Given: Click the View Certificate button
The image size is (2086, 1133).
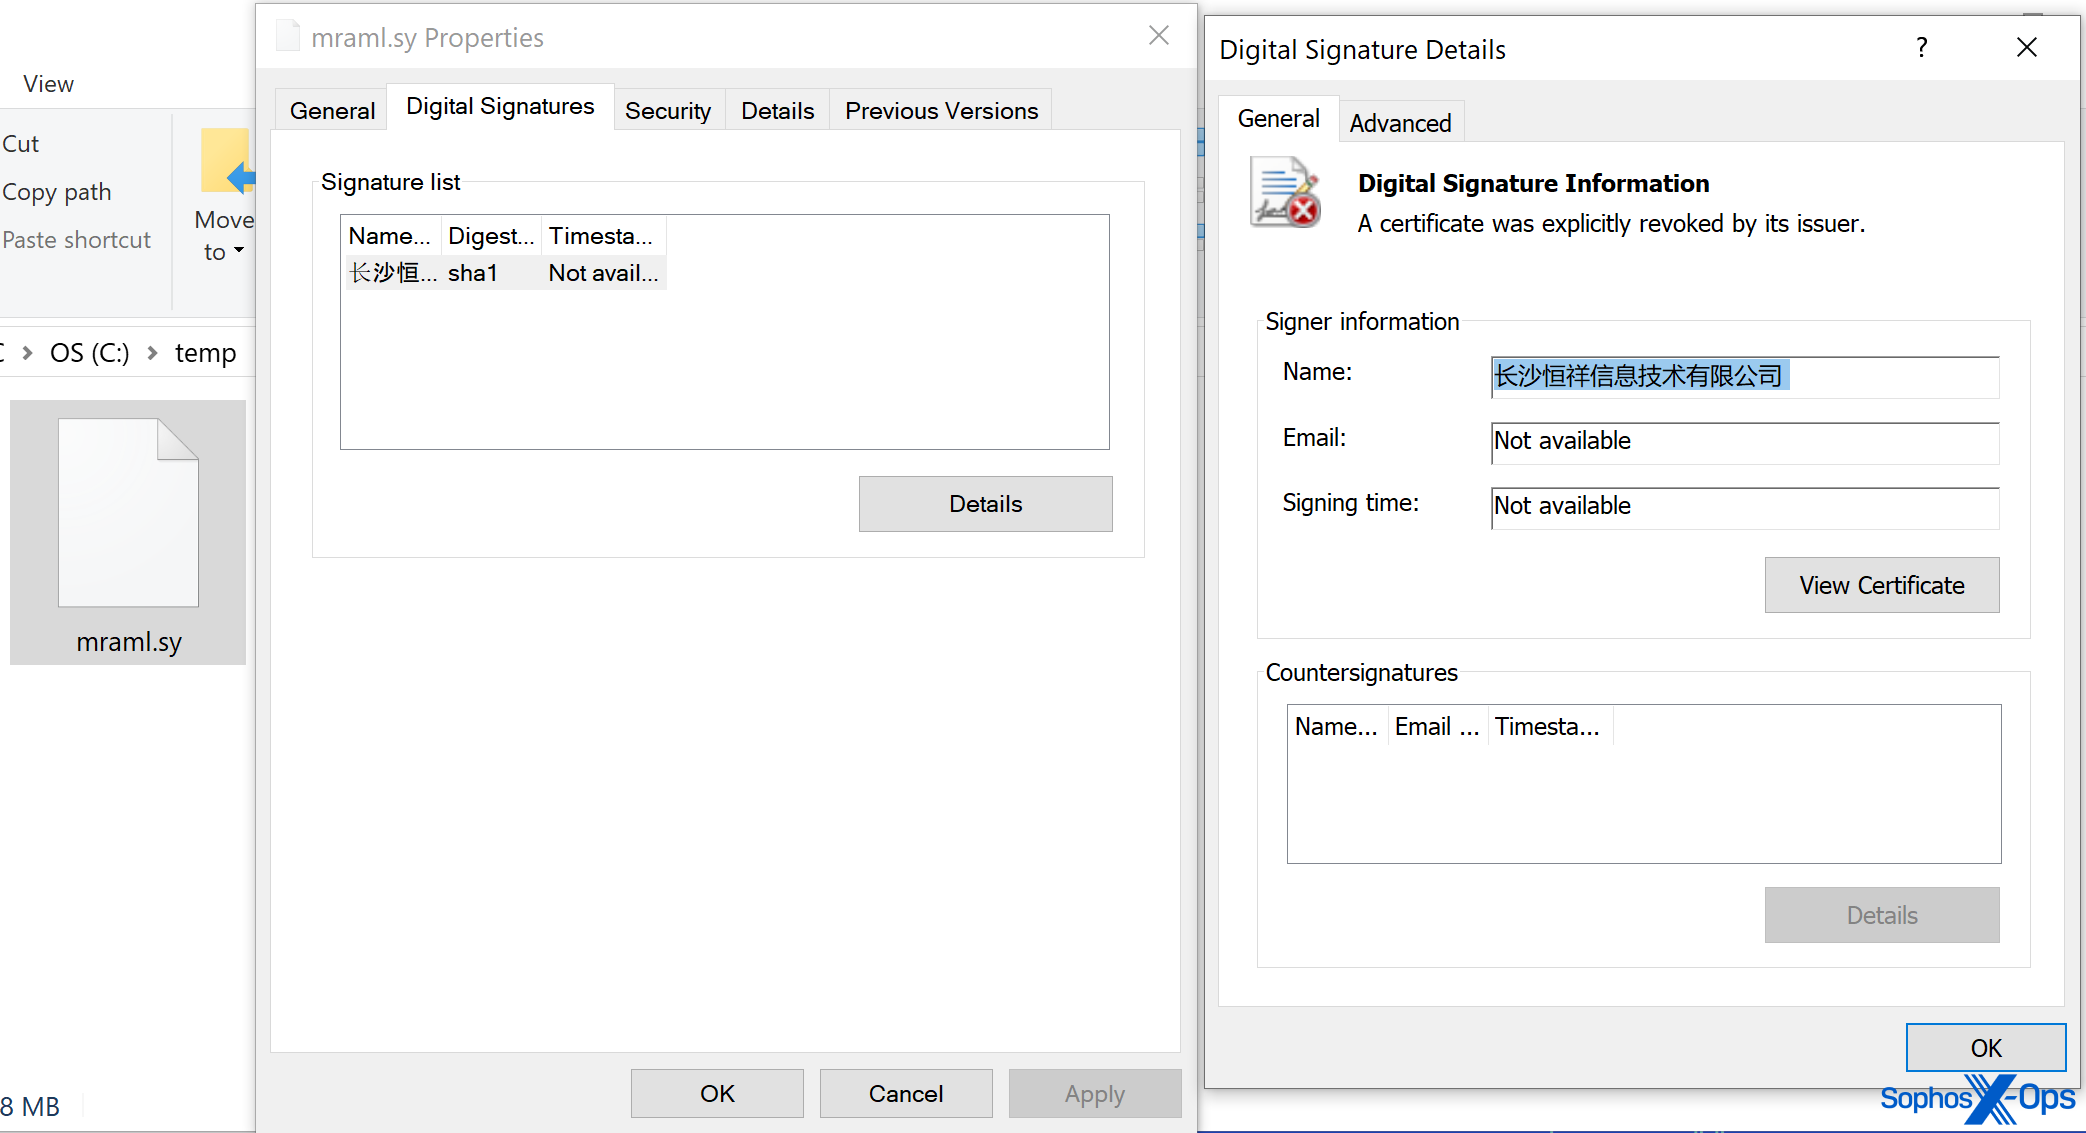Looking at the screenshot, I should point(1881,585).
